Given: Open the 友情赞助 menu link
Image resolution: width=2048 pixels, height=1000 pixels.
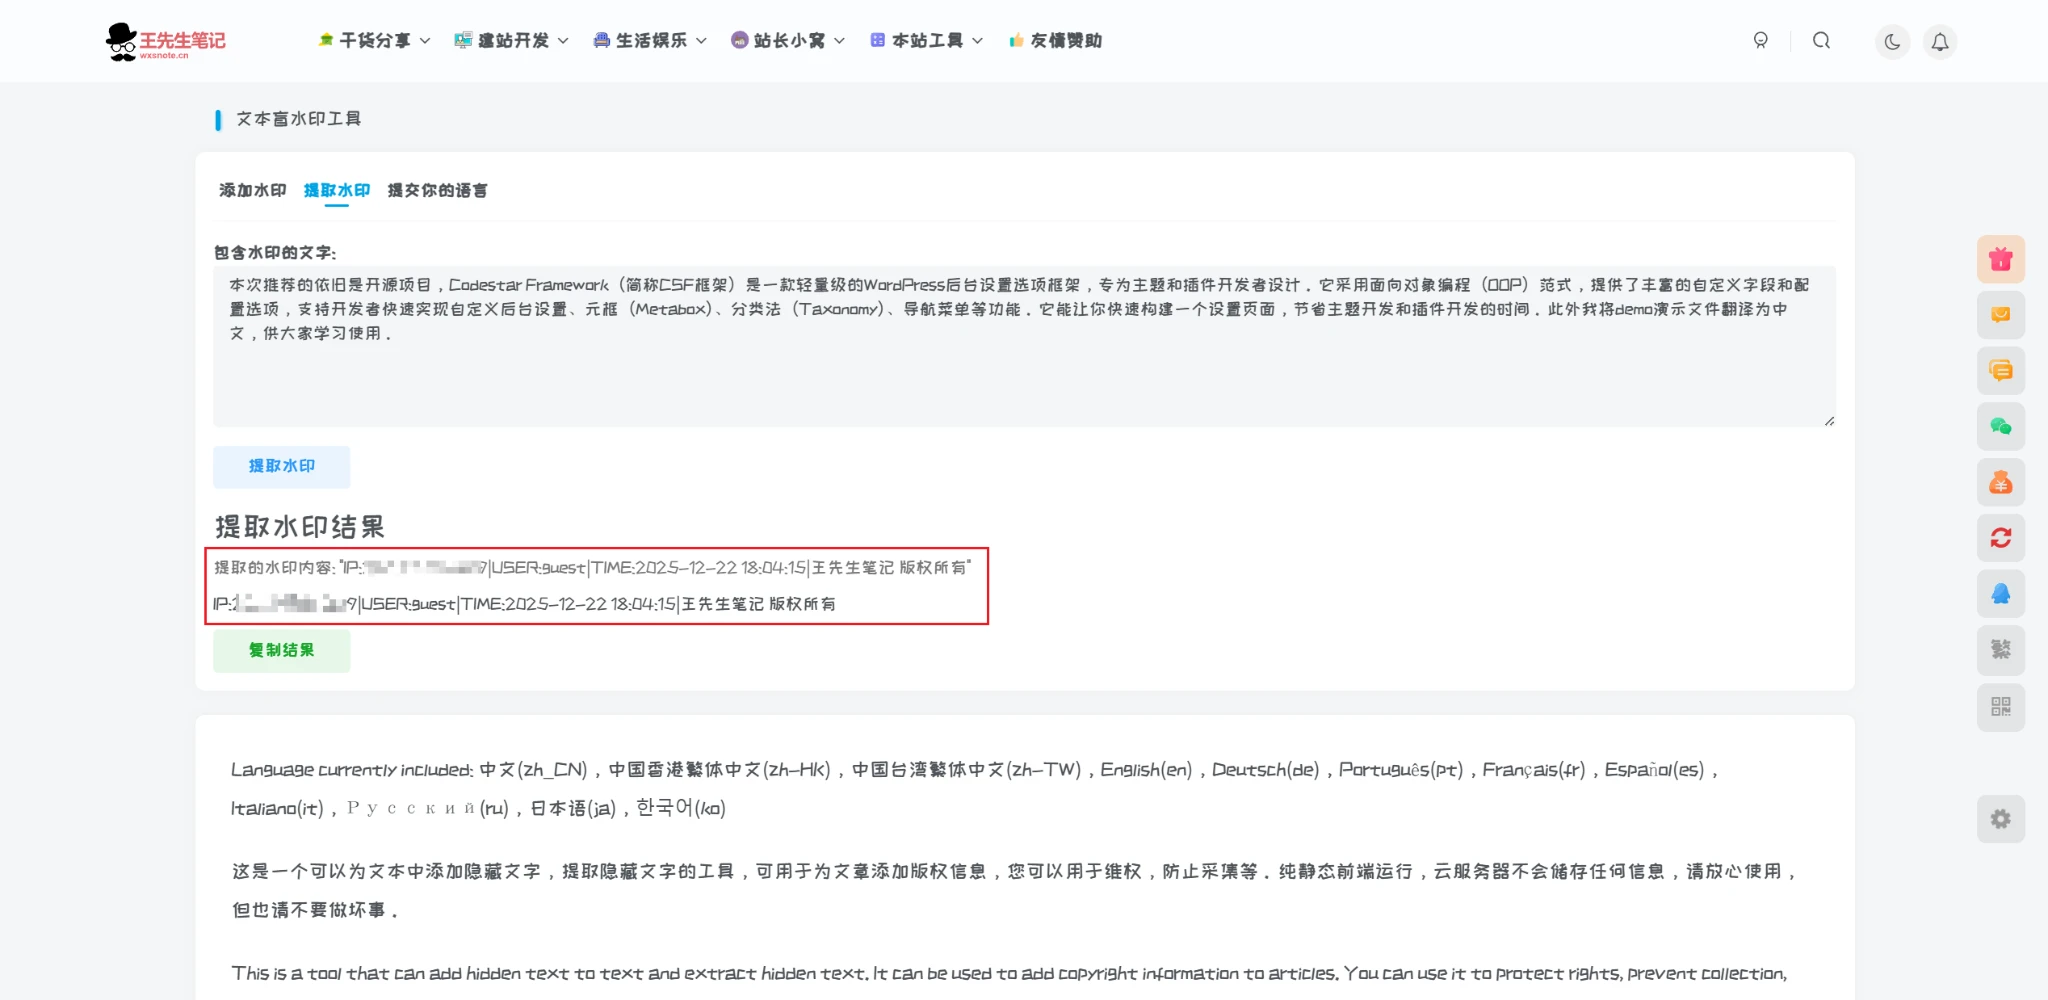Looking at the screenshot, I should coord(1055,41).
